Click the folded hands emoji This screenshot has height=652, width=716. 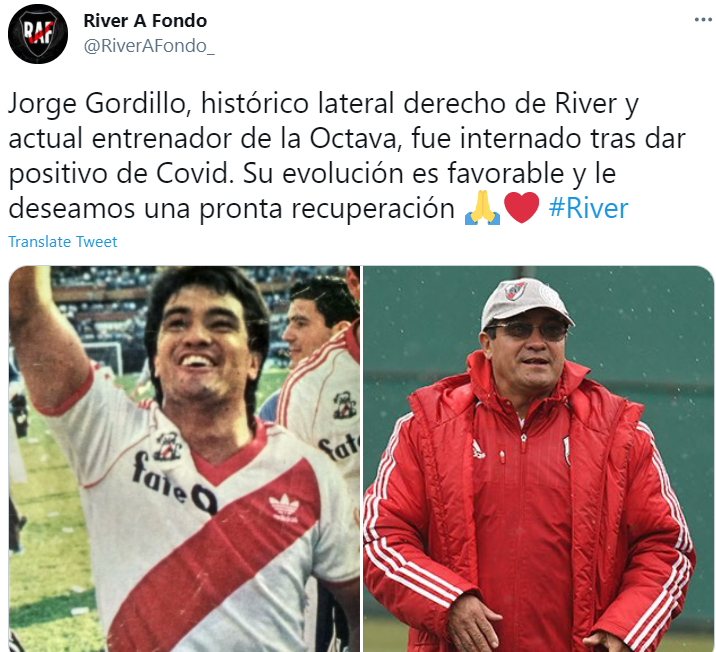tap(482, 208)
